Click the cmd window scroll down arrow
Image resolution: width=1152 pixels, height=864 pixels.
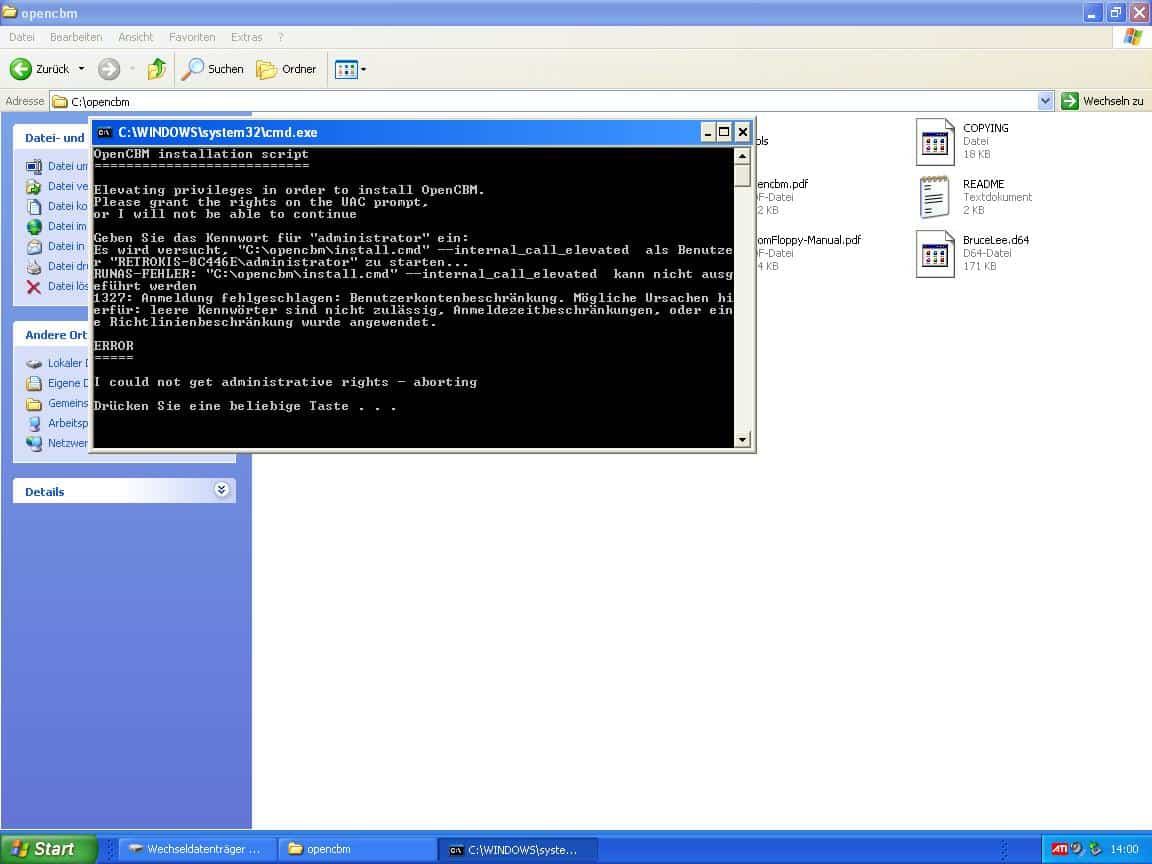pos(742,439)
